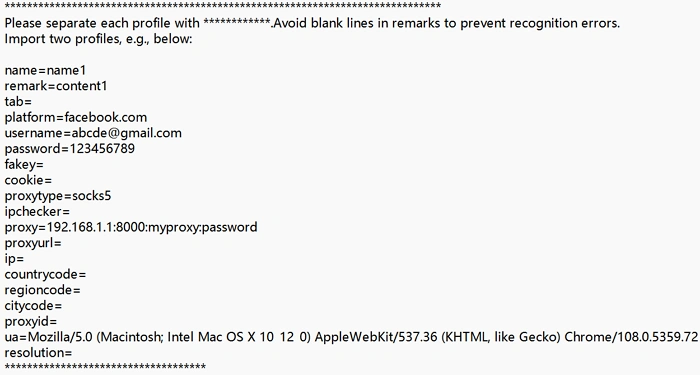Place cursor after fakey= text

[x=44, y=165]
